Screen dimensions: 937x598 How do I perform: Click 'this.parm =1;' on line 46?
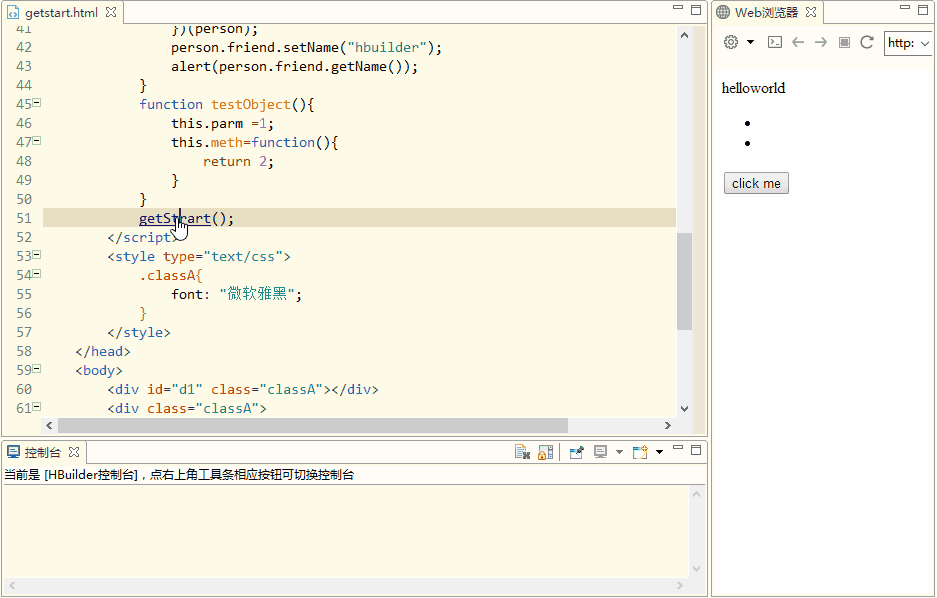pyautogui.click(x=222, y=124)
